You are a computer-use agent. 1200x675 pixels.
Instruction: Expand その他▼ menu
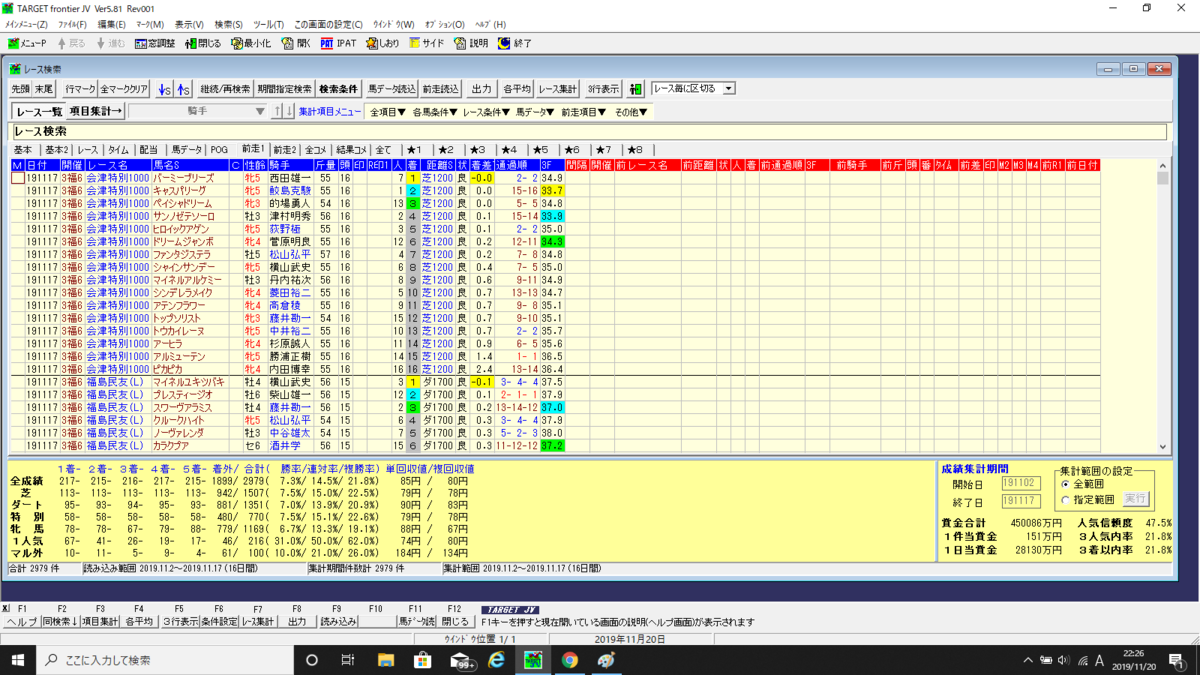[631, 112]
